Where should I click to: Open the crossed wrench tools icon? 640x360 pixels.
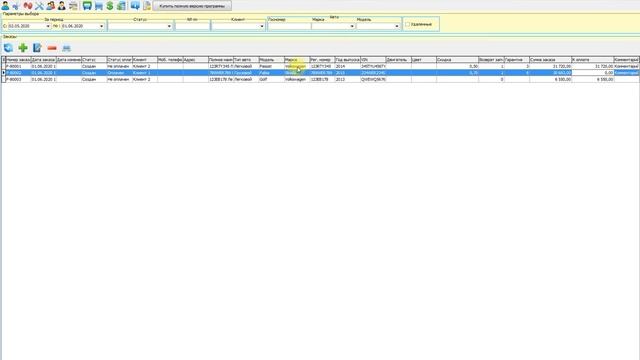tap(39, 6)
